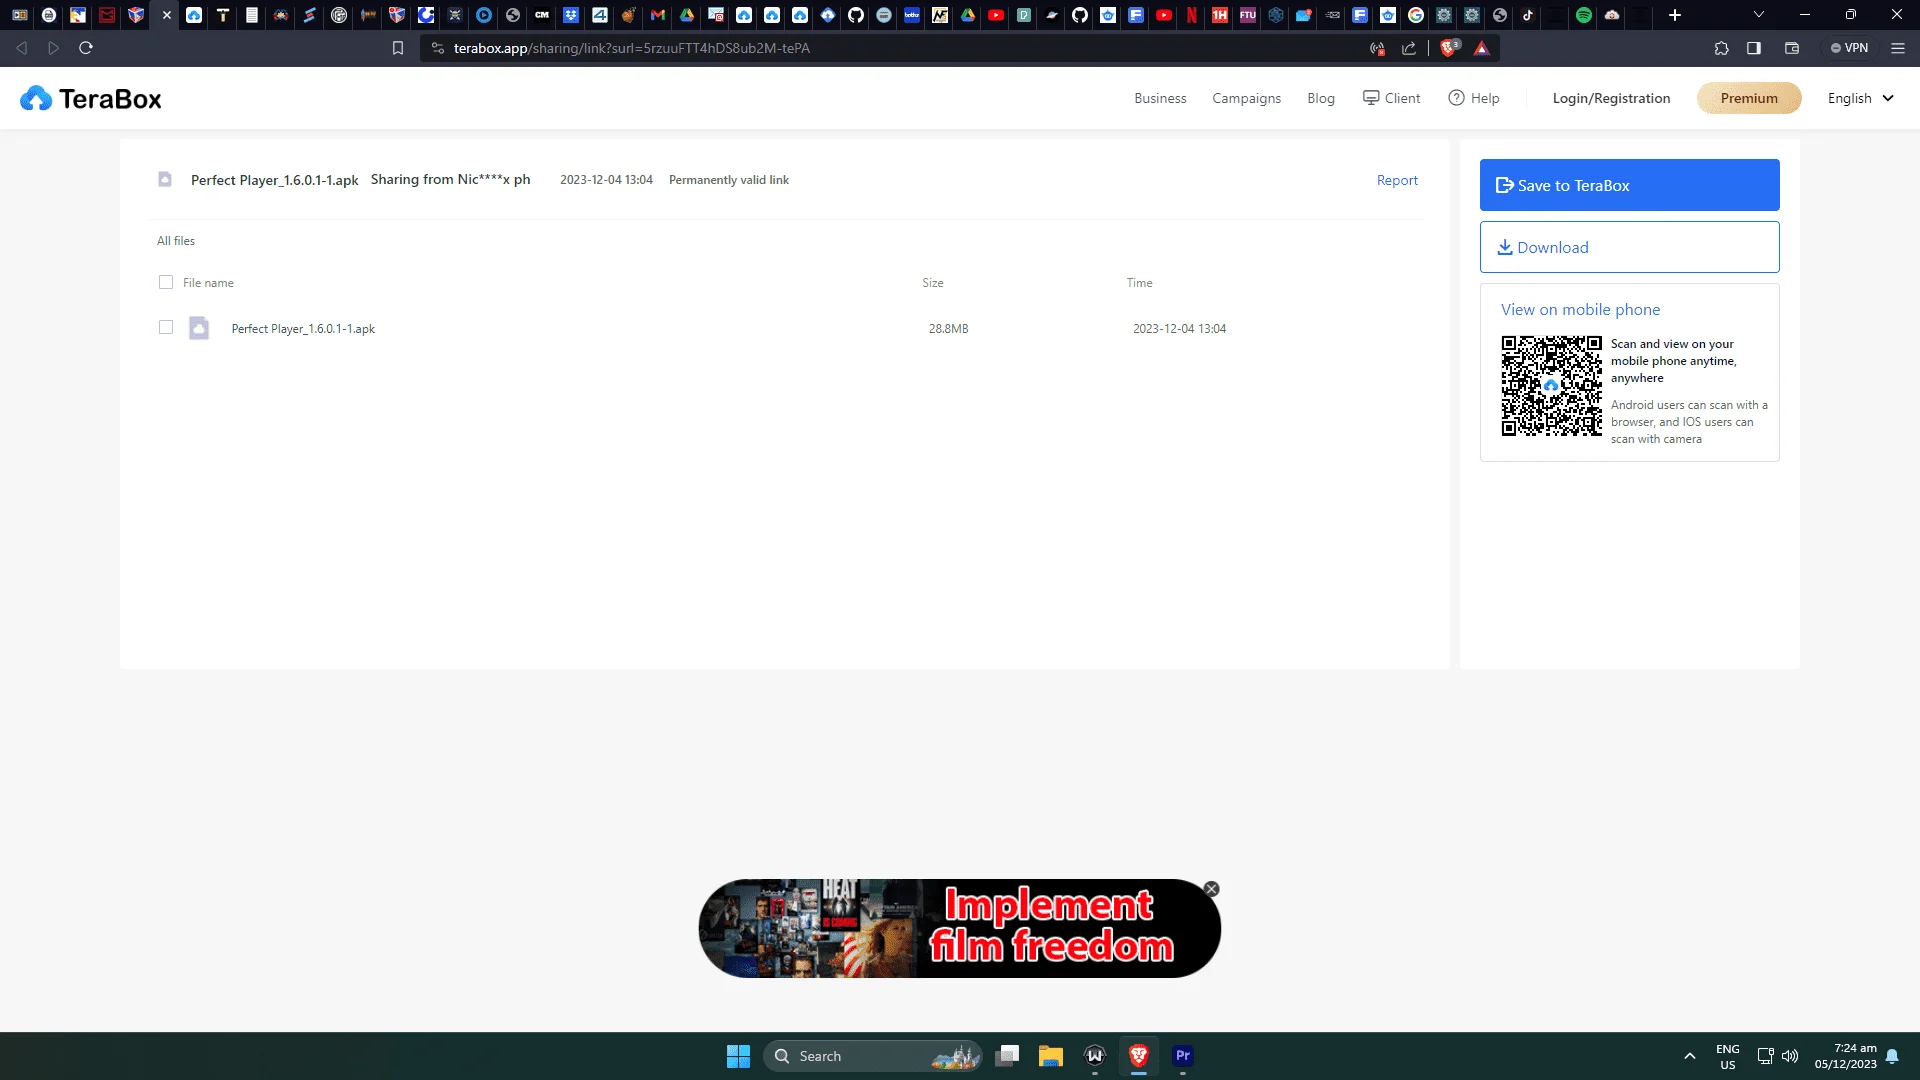Click the Download button
Viewport: 1920px width, 1080px height.
coord(1629,247)
